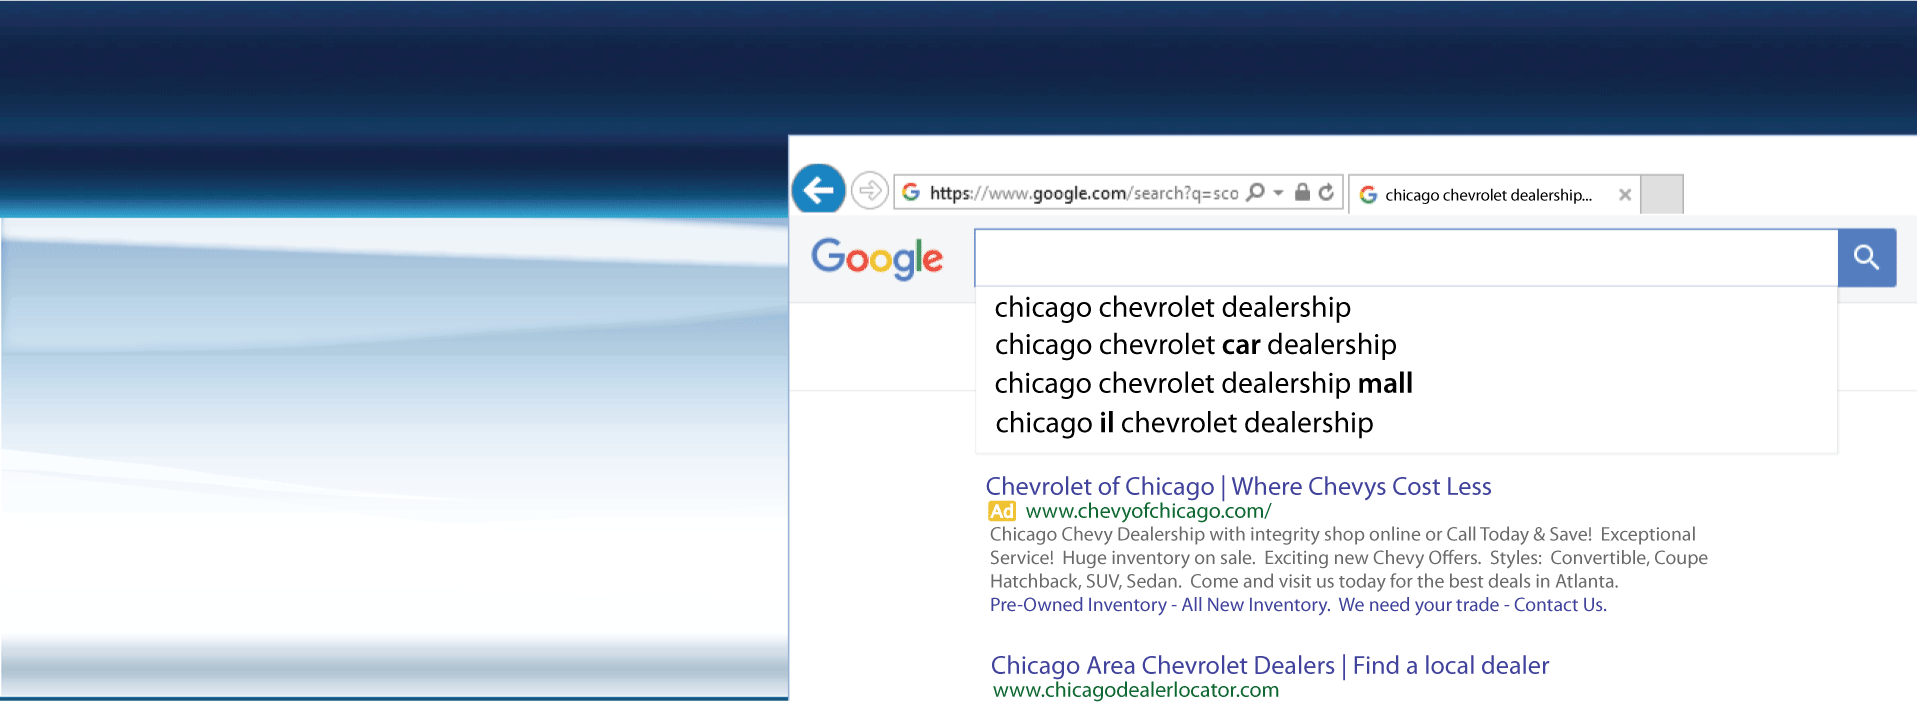Click ad description starting 'Chicago Chevy Dealership with integrity'

1348,558
